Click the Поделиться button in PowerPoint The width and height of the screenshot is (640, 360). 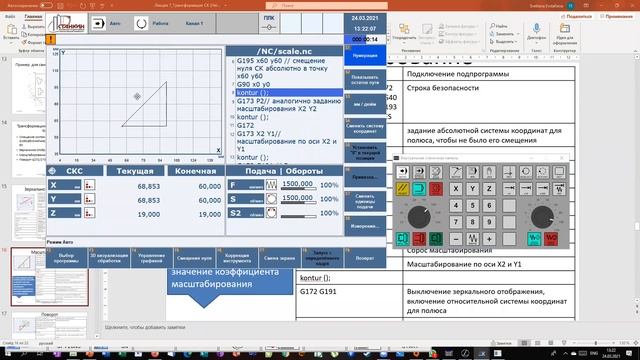(x=576, y=16)
